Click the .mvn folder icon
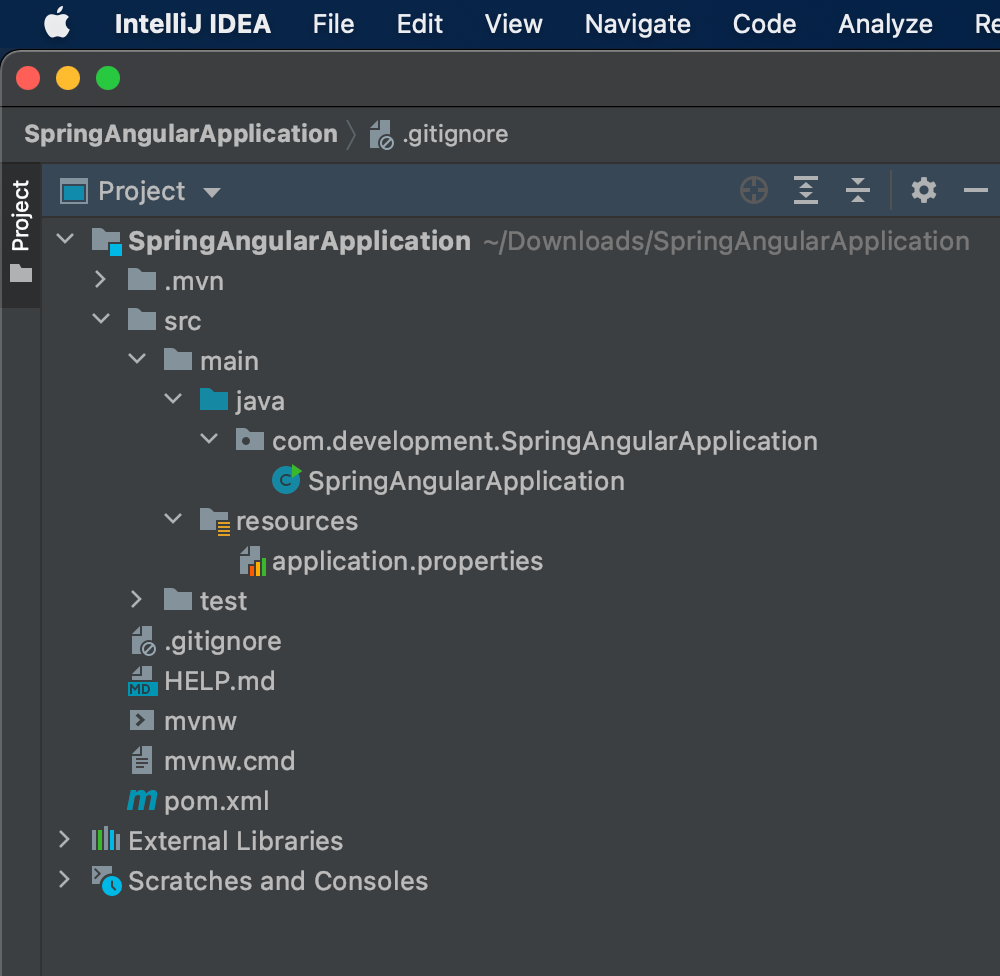Viewport: 1000px width, 976px height. click(x=142, y=279)
